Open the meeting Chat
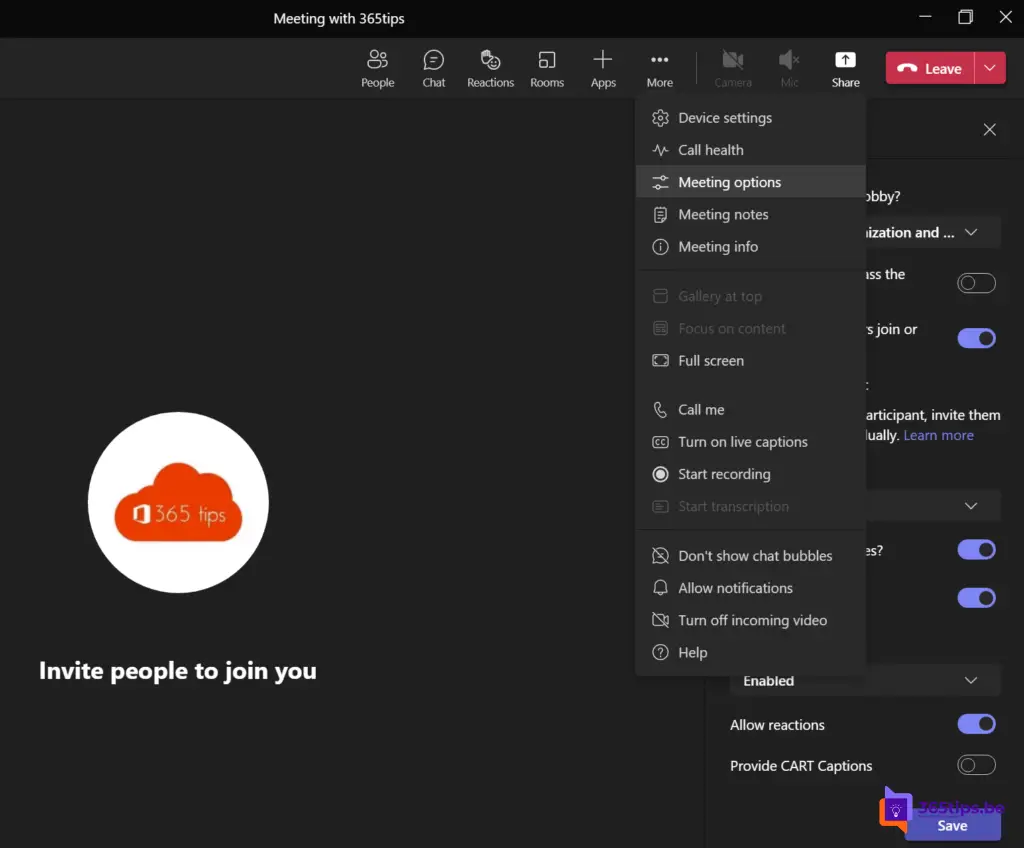This screenshot has height=848, width=1024. (433, 69)
